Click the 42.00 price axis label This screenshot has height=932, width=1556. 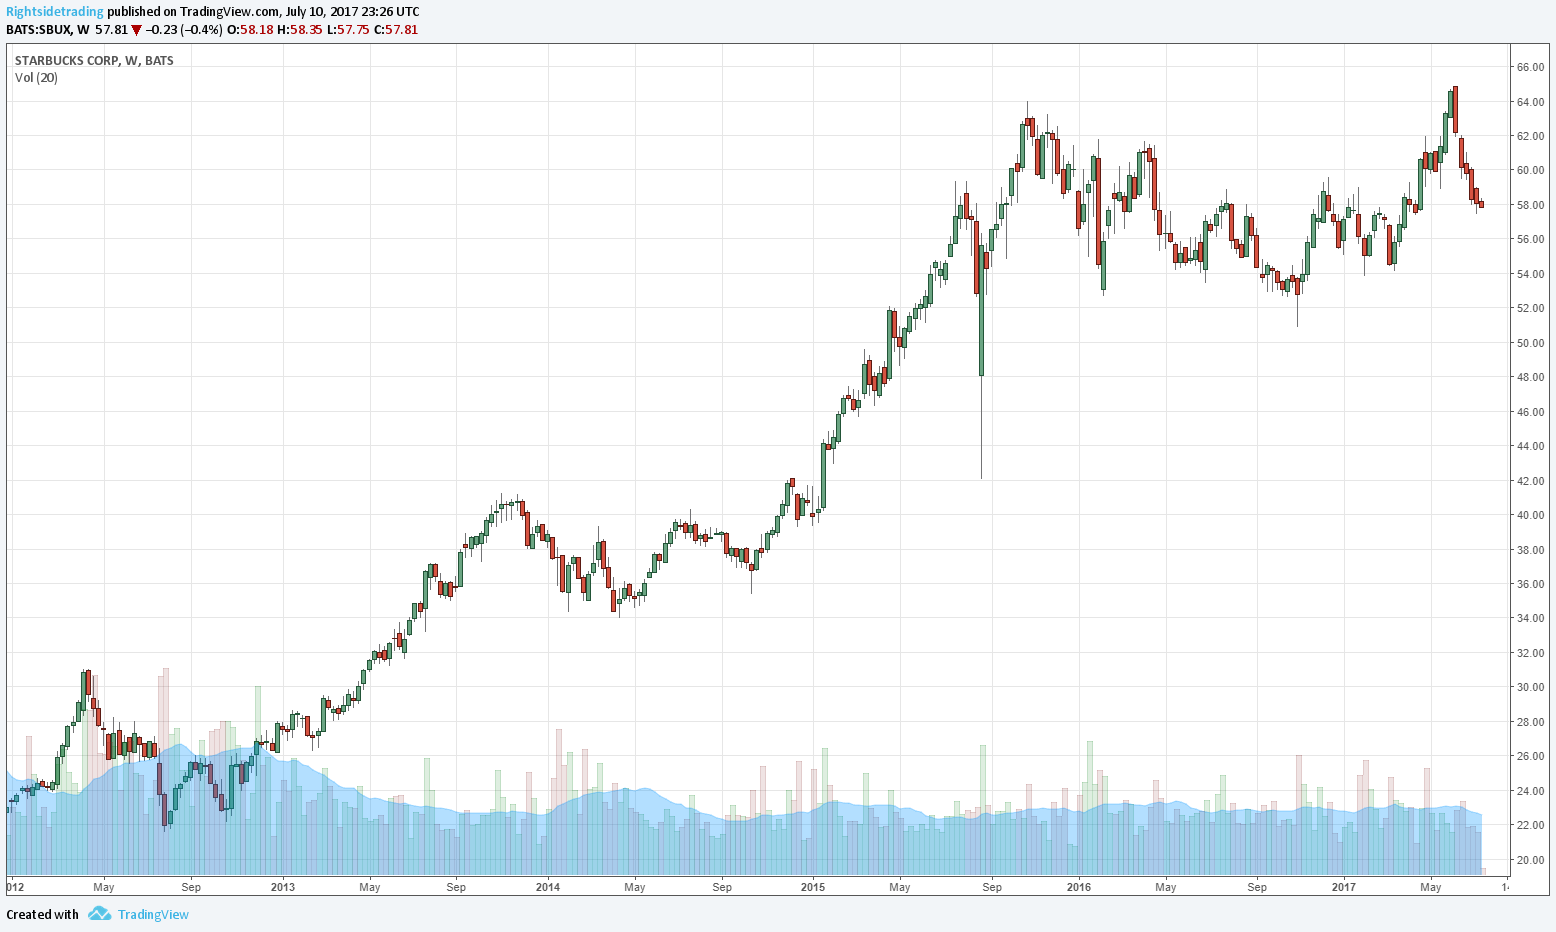[1530, 481]
